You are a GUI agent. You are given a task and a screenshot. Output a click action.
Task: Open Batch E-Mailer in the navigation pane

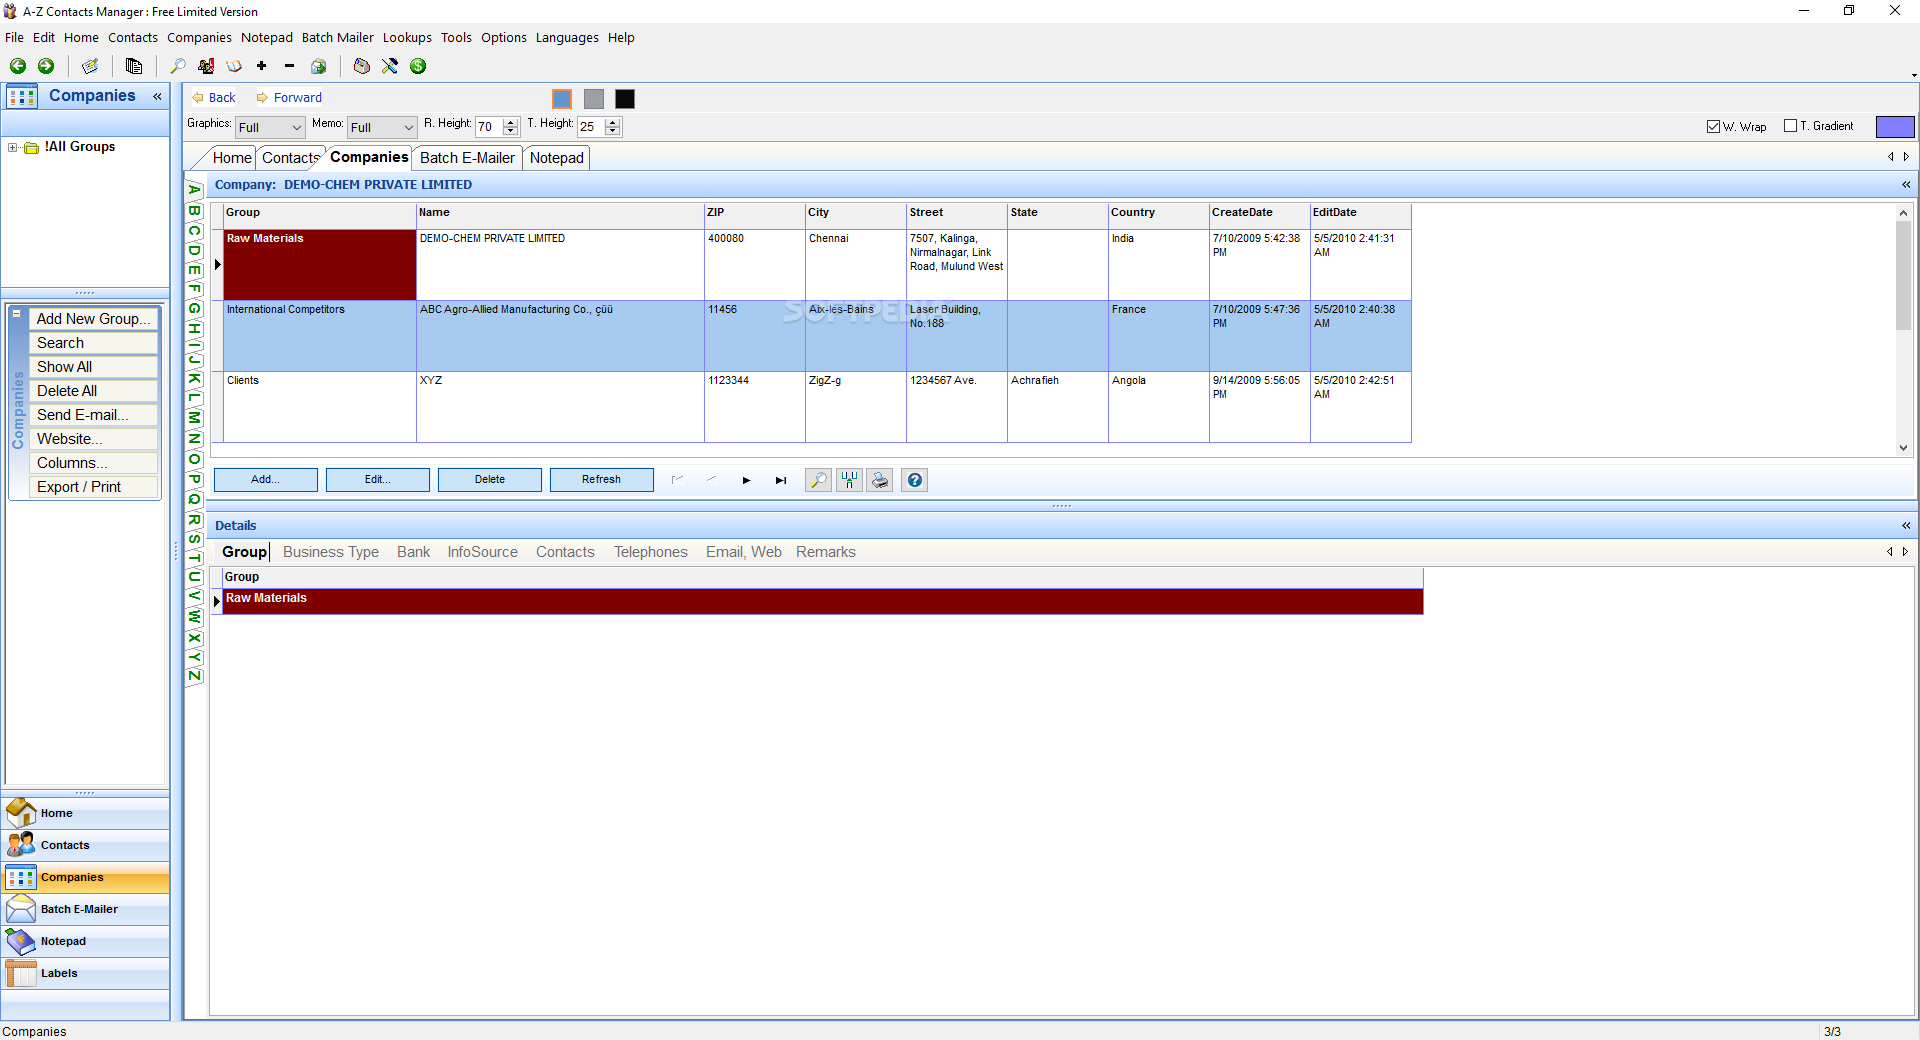click(85, 909)
